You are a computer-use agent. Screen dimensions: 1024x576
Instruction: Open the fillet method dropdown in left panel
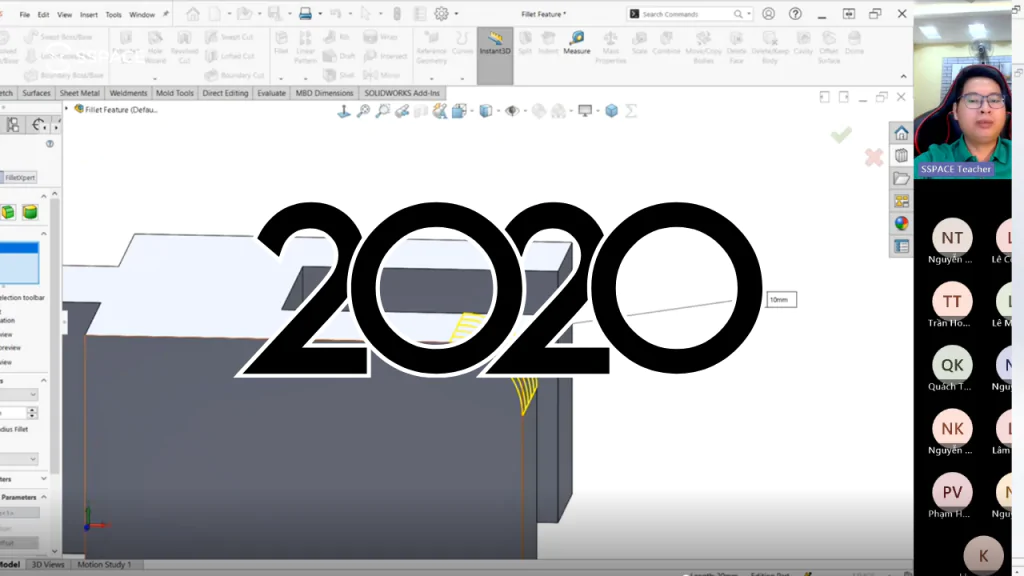19,394
